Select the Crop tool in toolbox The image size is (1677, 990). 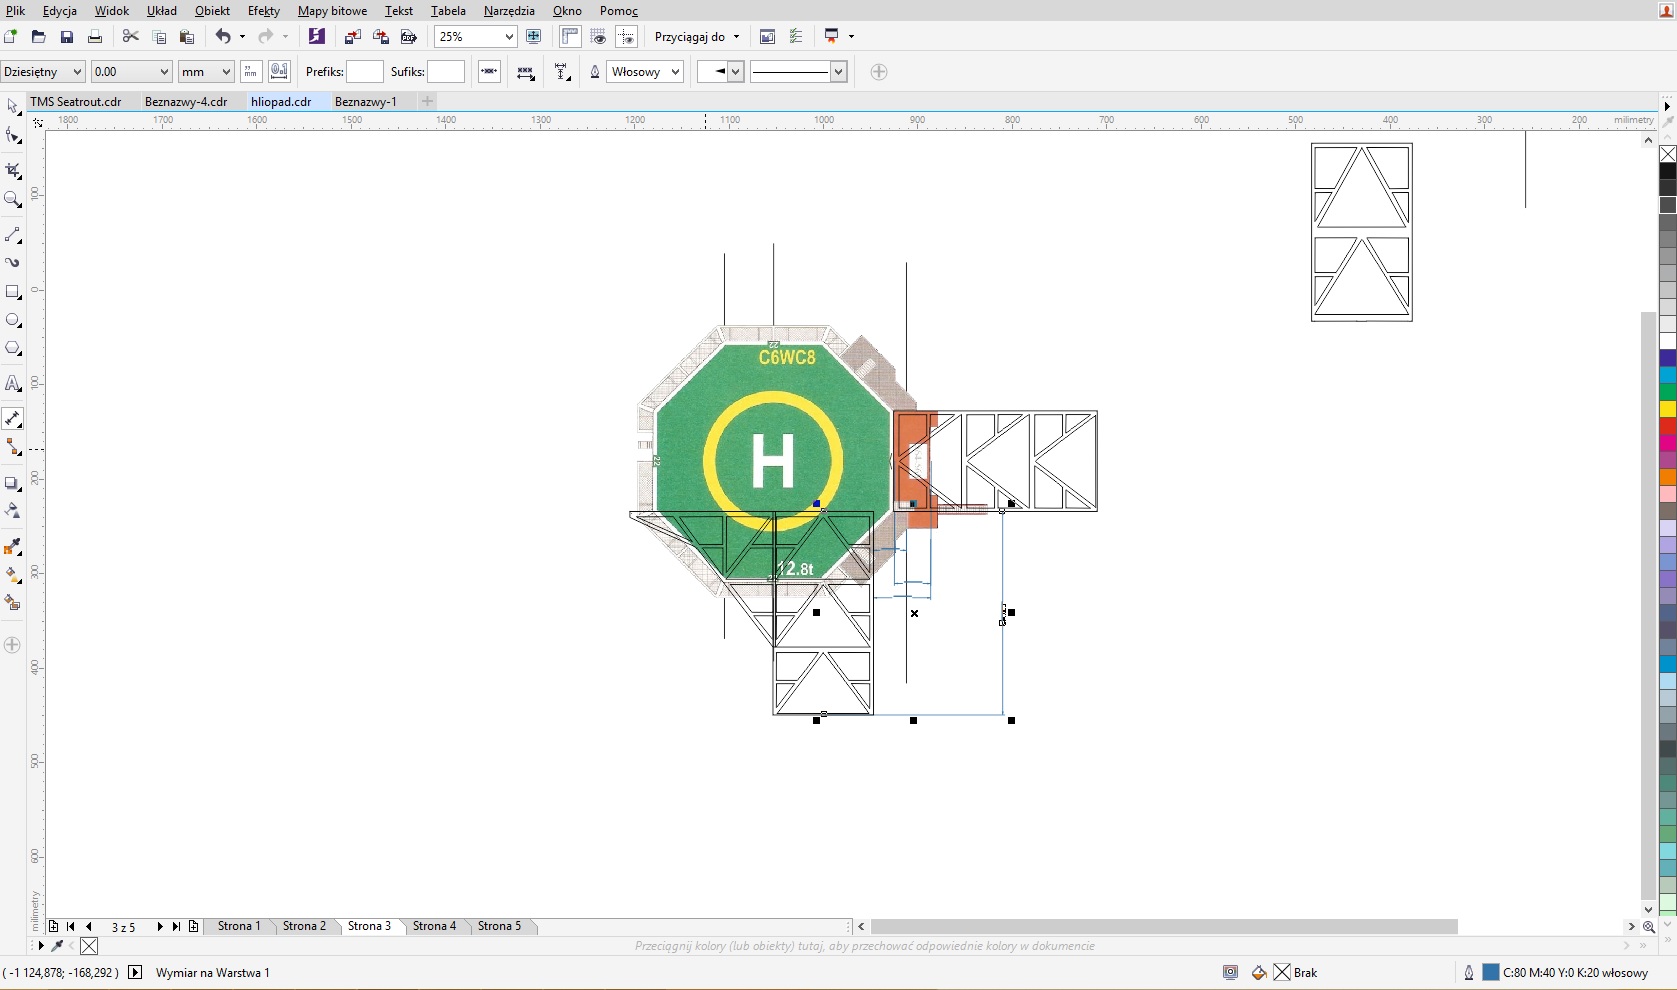(13, 171)
